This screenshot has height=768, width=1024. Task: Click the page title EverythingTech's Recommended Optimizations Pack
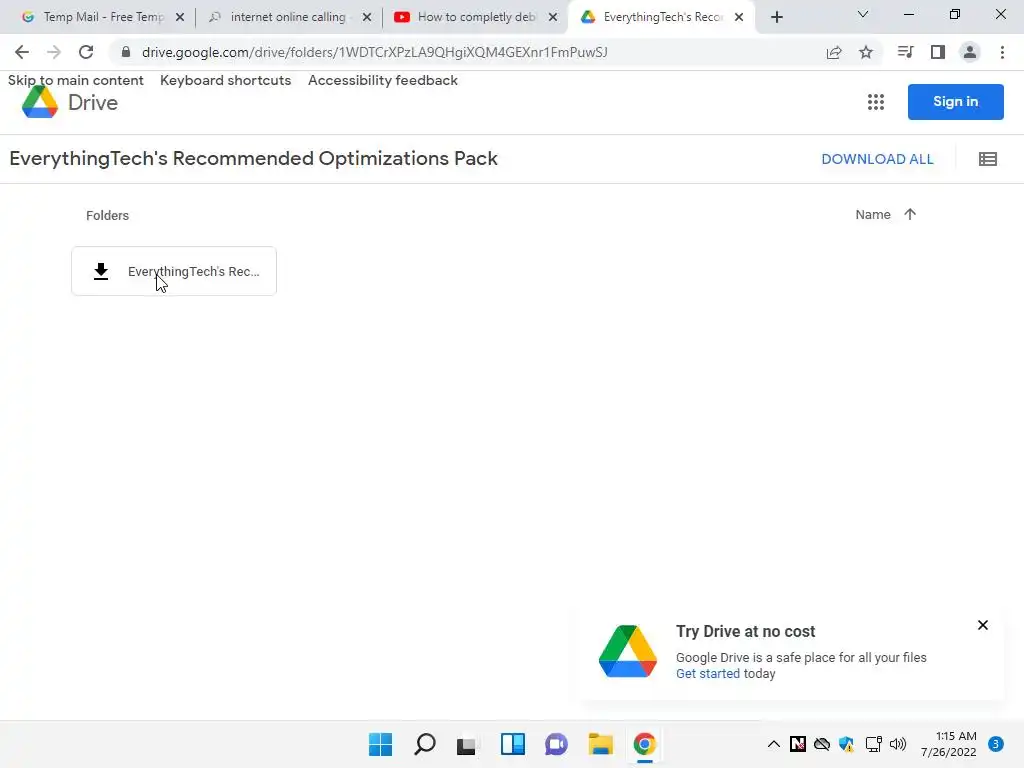253,159
